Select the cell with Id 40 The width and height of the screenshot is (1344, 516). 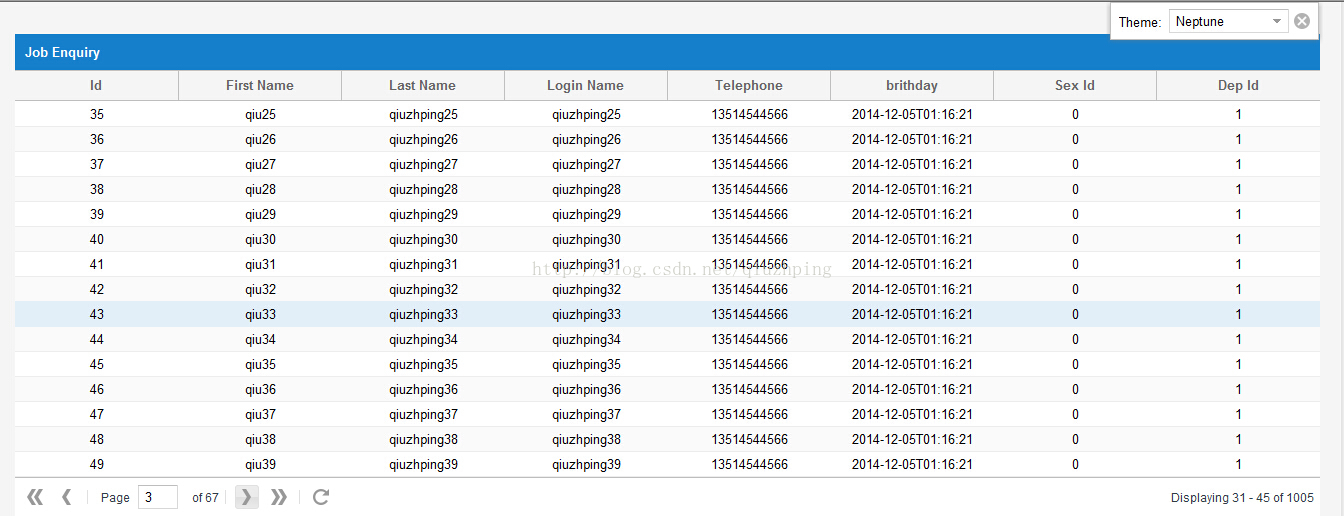coord(96,239)
